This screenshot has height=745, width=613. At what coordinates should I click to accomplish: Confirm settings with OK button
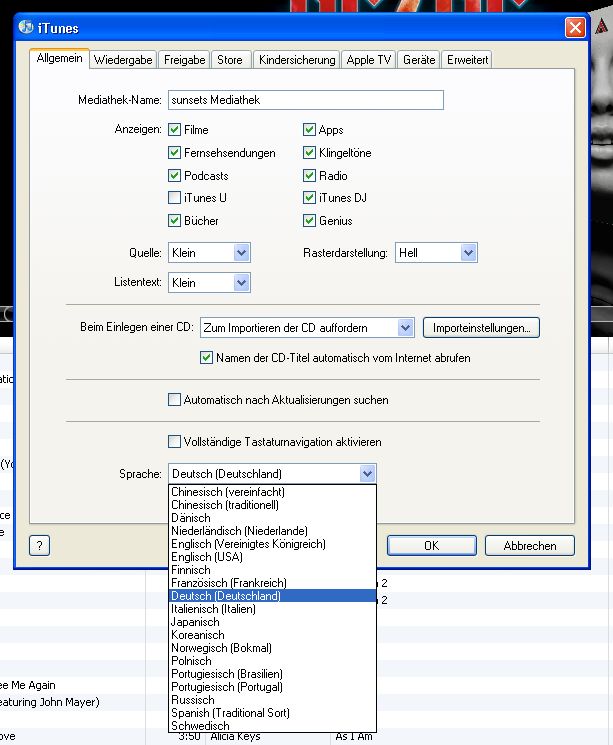(431, 545)
